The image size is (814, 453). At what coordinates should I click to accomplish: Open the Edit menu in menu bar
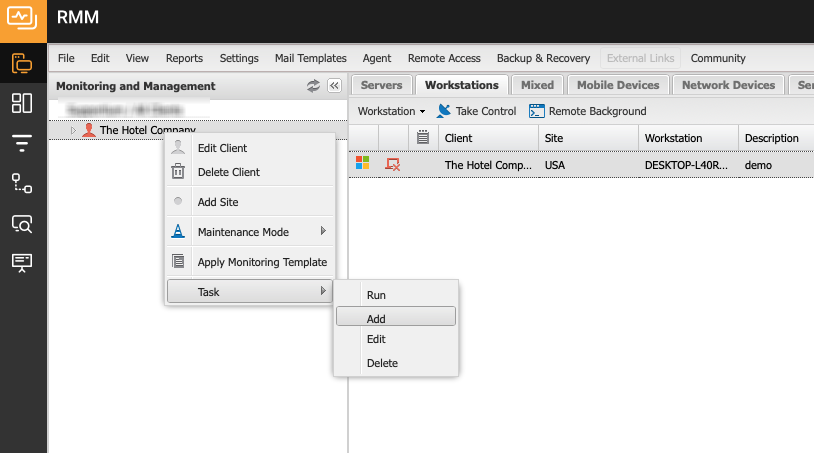tap(100, 58)
